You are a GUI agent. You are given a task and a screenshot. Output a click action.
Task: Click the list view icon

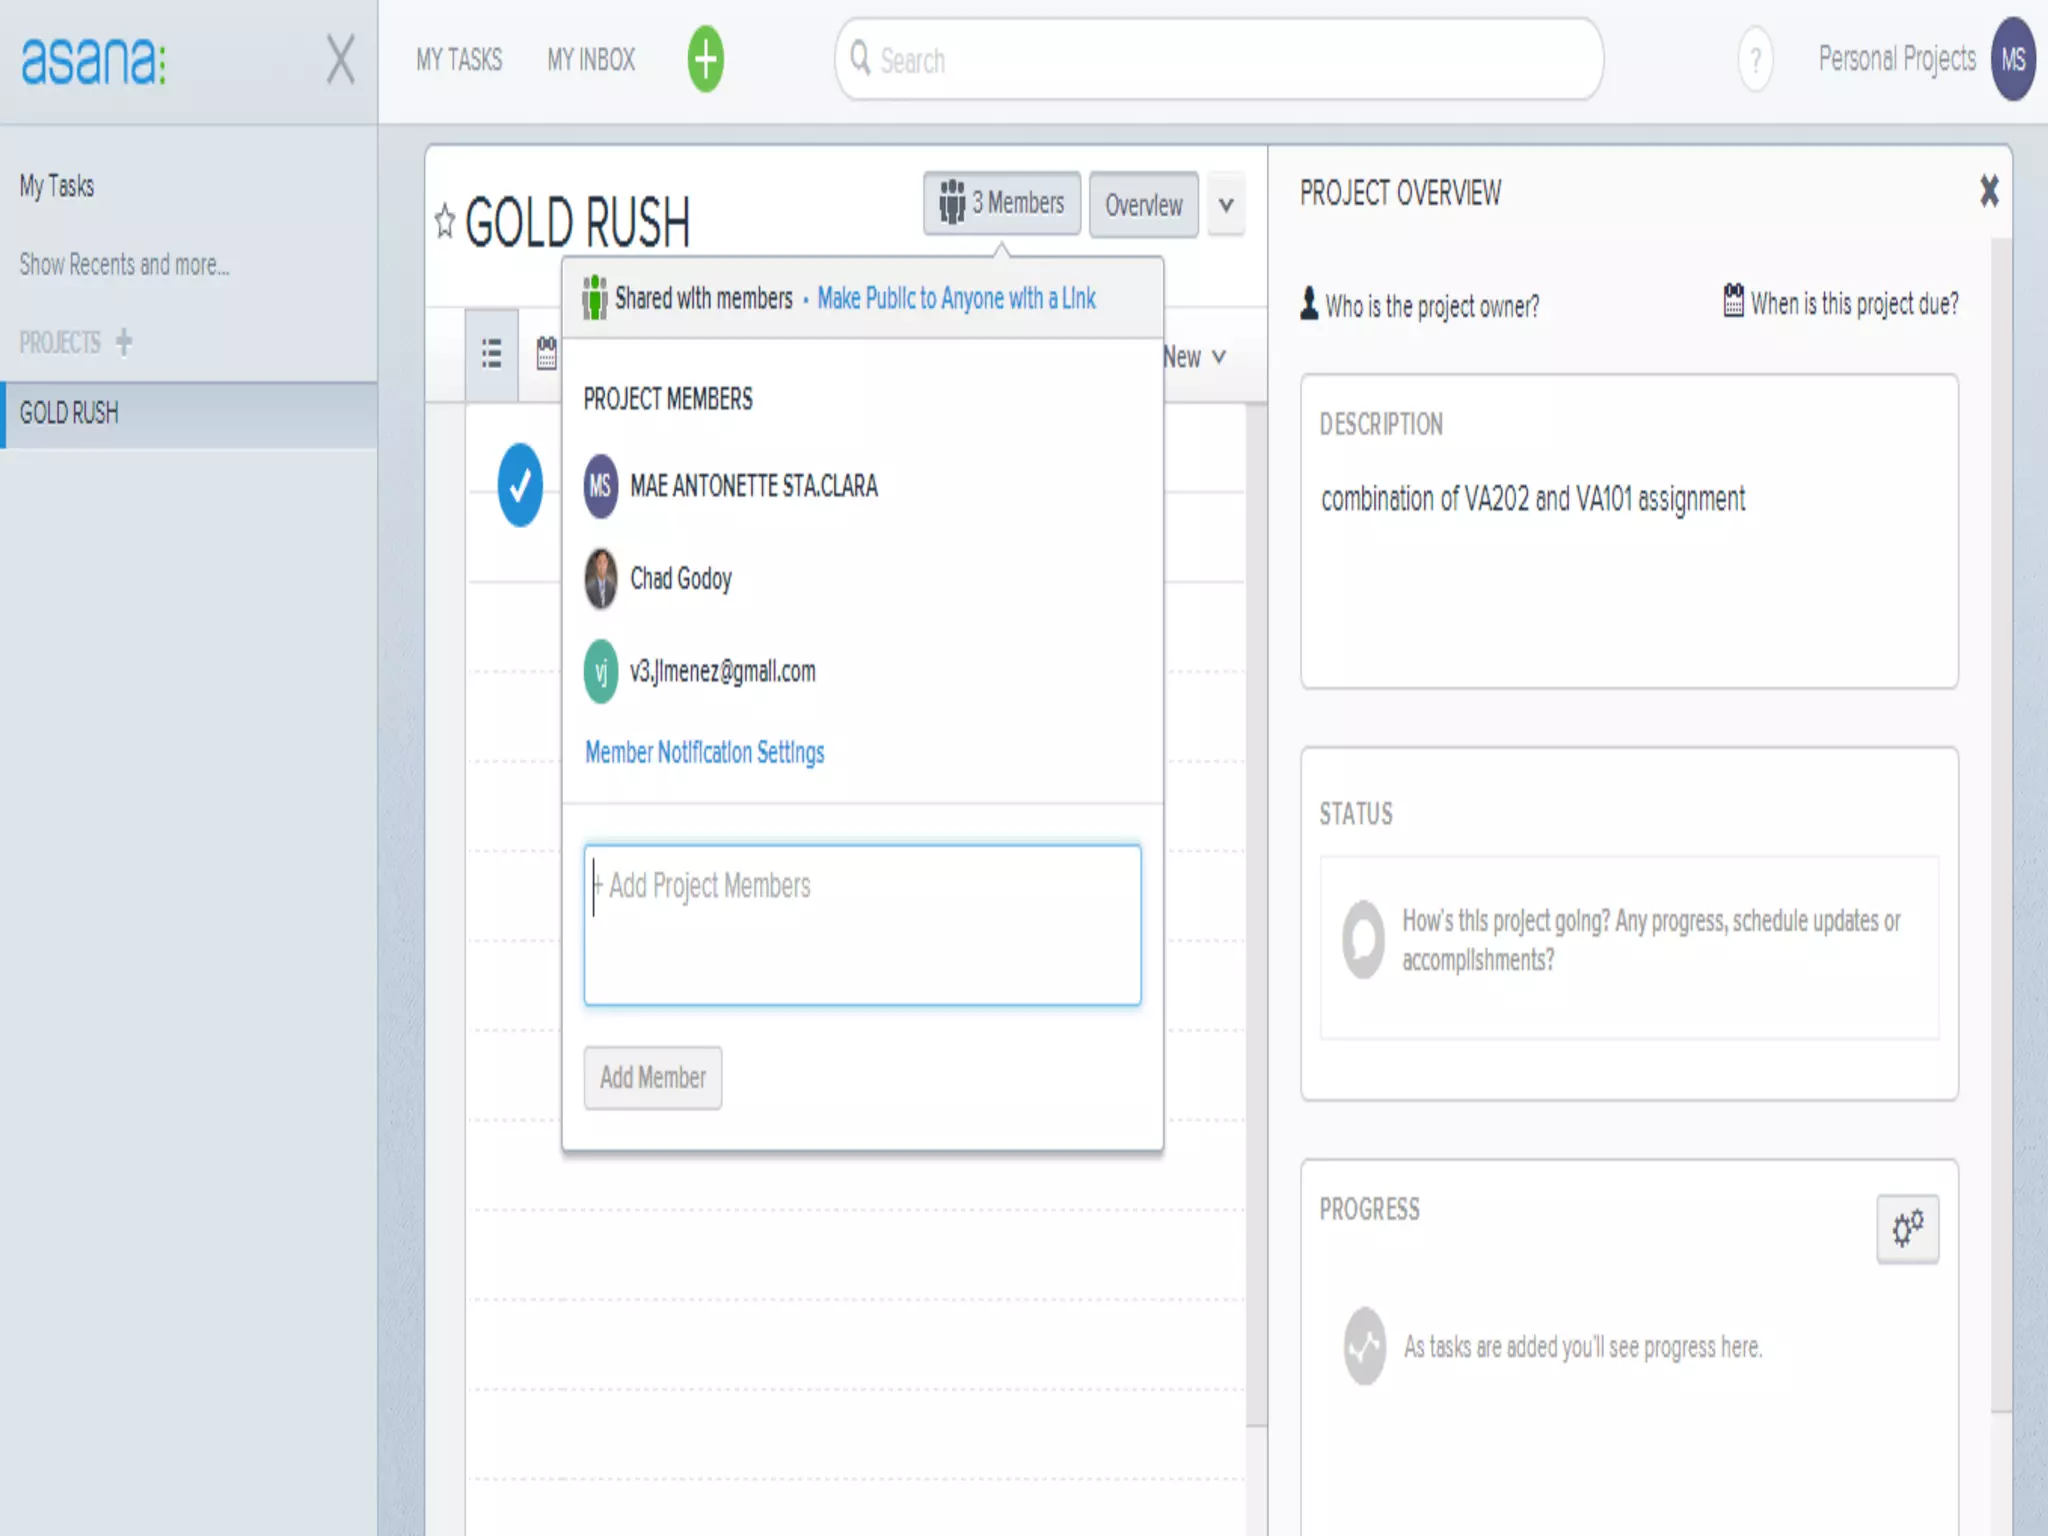click(491, 354)
